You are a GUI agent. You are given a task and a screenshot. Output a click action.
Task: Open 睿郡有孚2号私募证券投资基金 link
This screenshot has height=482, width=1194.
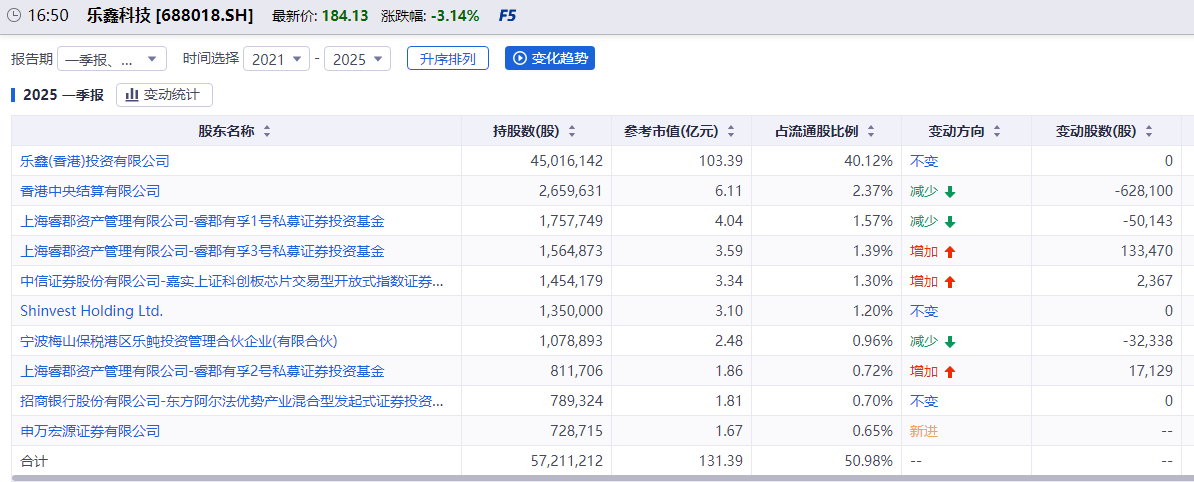click(203, 372)
